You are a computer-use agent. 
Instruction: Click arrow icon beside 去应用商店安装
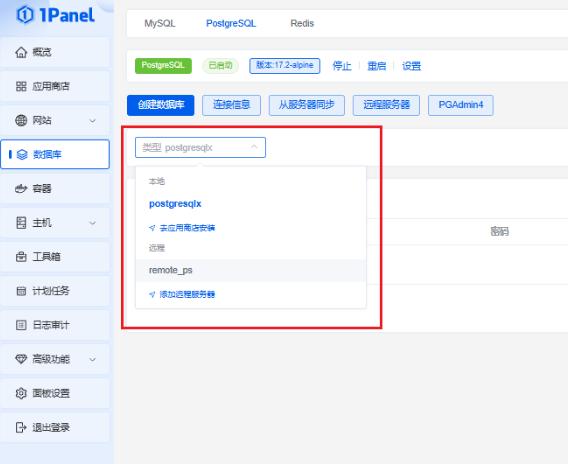click(x=152, y=228)
